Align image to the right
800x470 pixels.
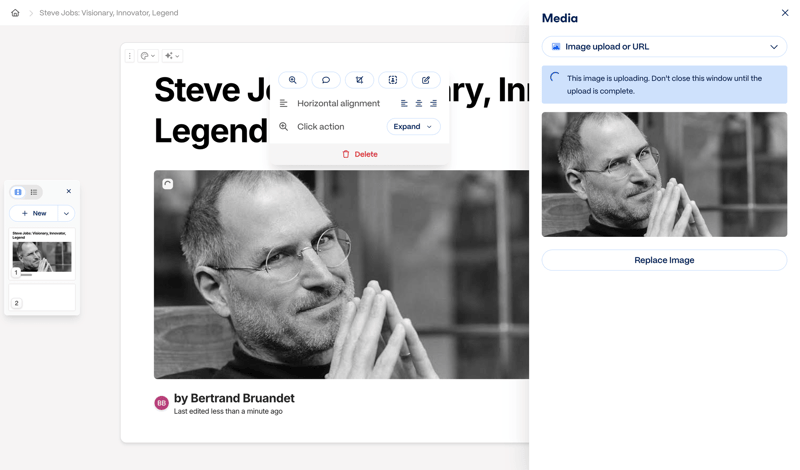click(x=433, y=103)
